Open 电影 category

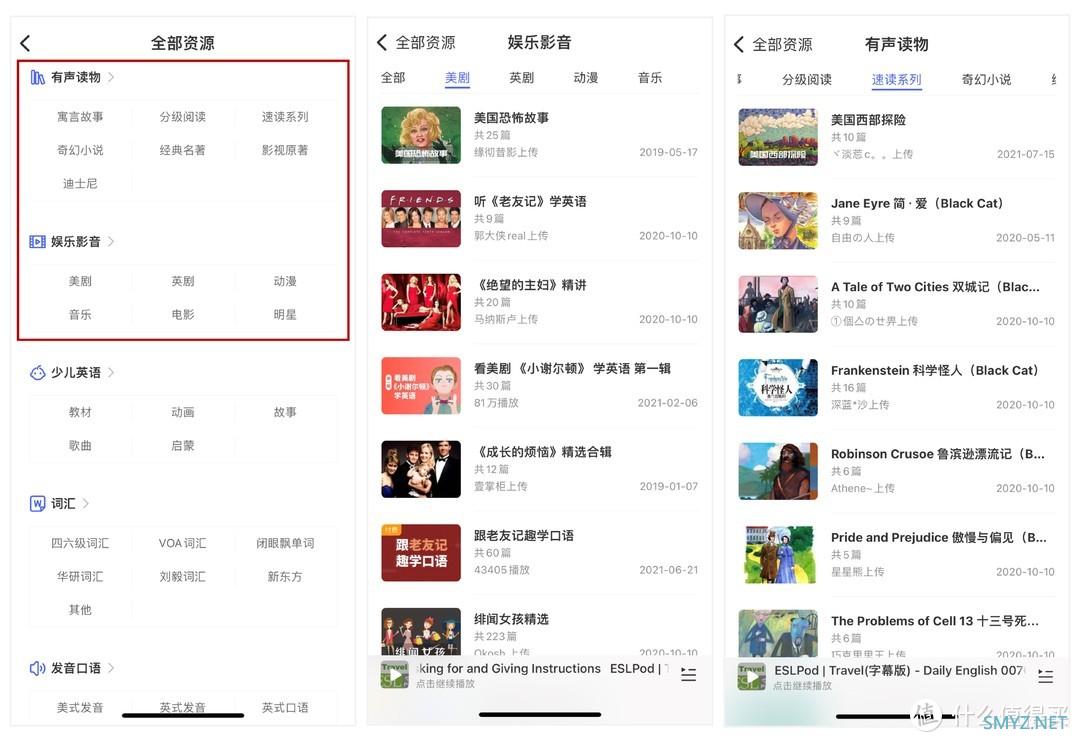tap(183, 315)
